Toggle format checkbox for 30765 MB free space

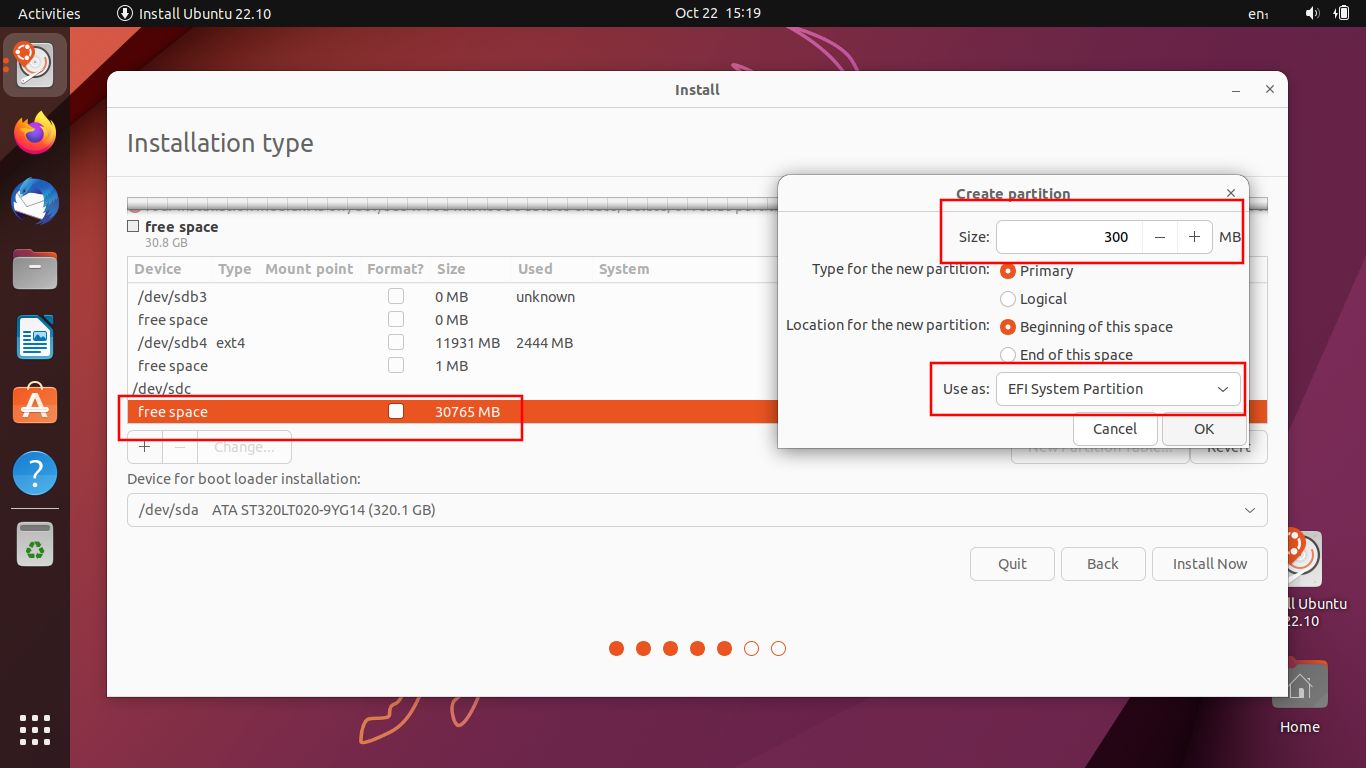click(396, 411)
